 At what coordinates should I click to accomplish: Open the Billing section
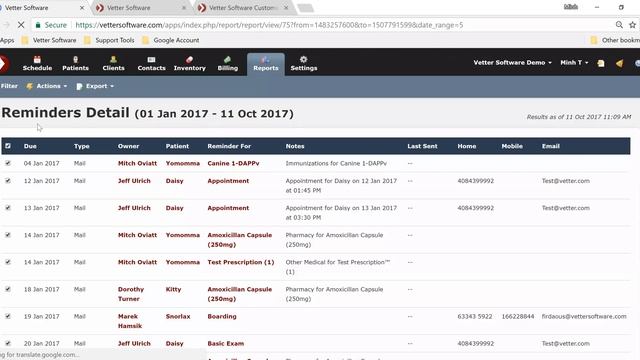[227, 63]
